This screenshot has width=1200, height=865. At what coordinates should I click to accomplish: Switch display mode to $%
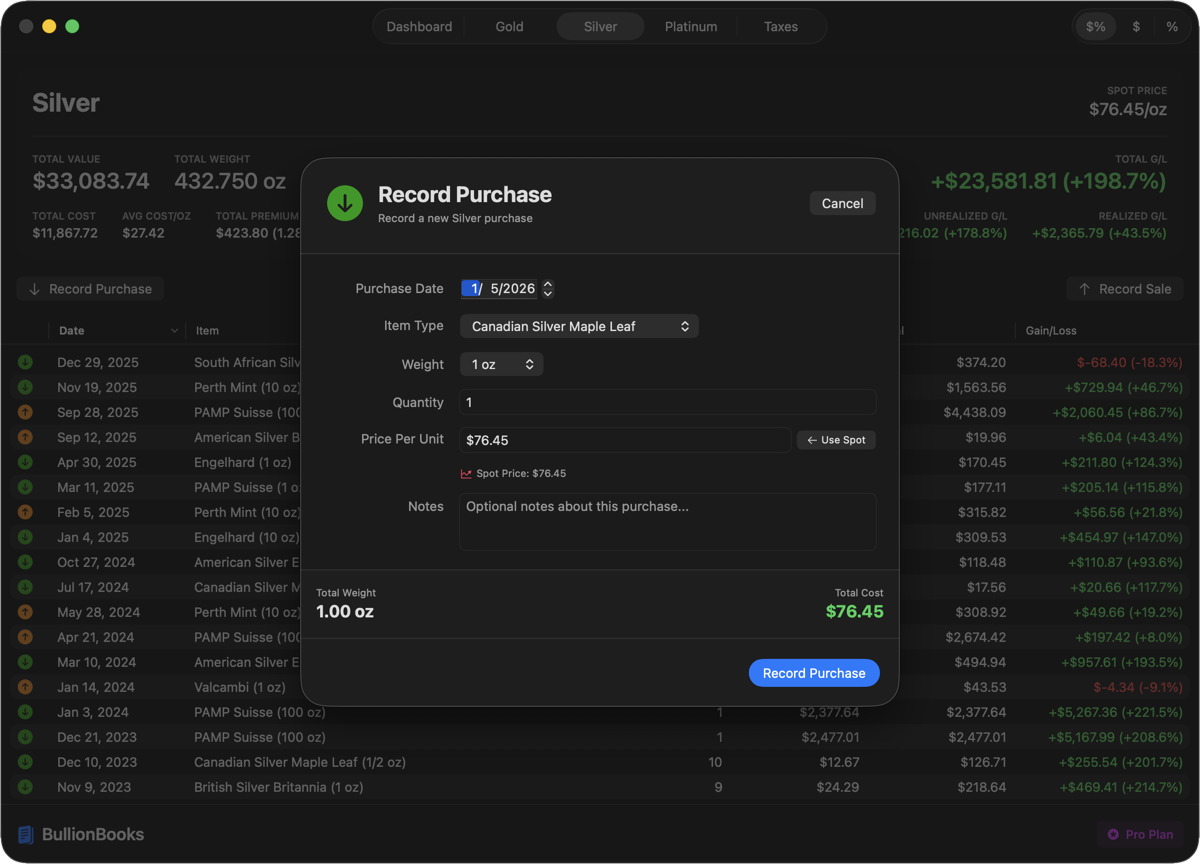(1096, 27)
